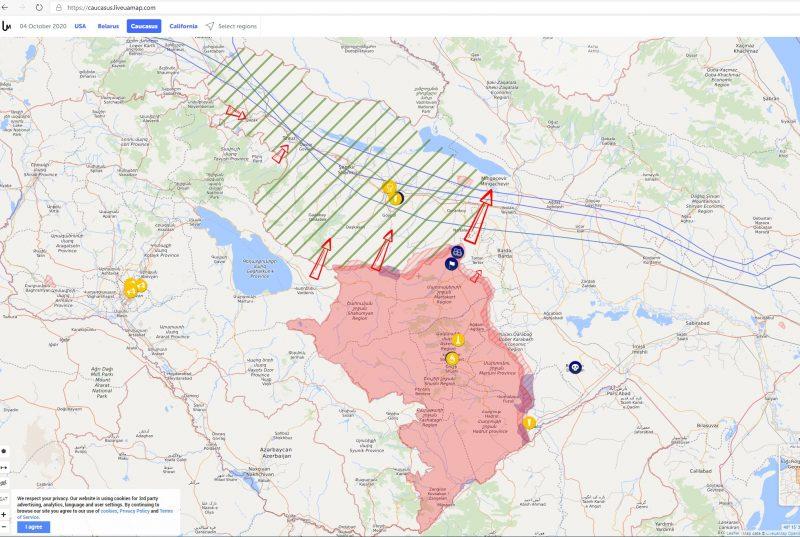This screenshot has width=800, height=537.
Task: Click the Liveuamap logo icon
Action: 7,25
